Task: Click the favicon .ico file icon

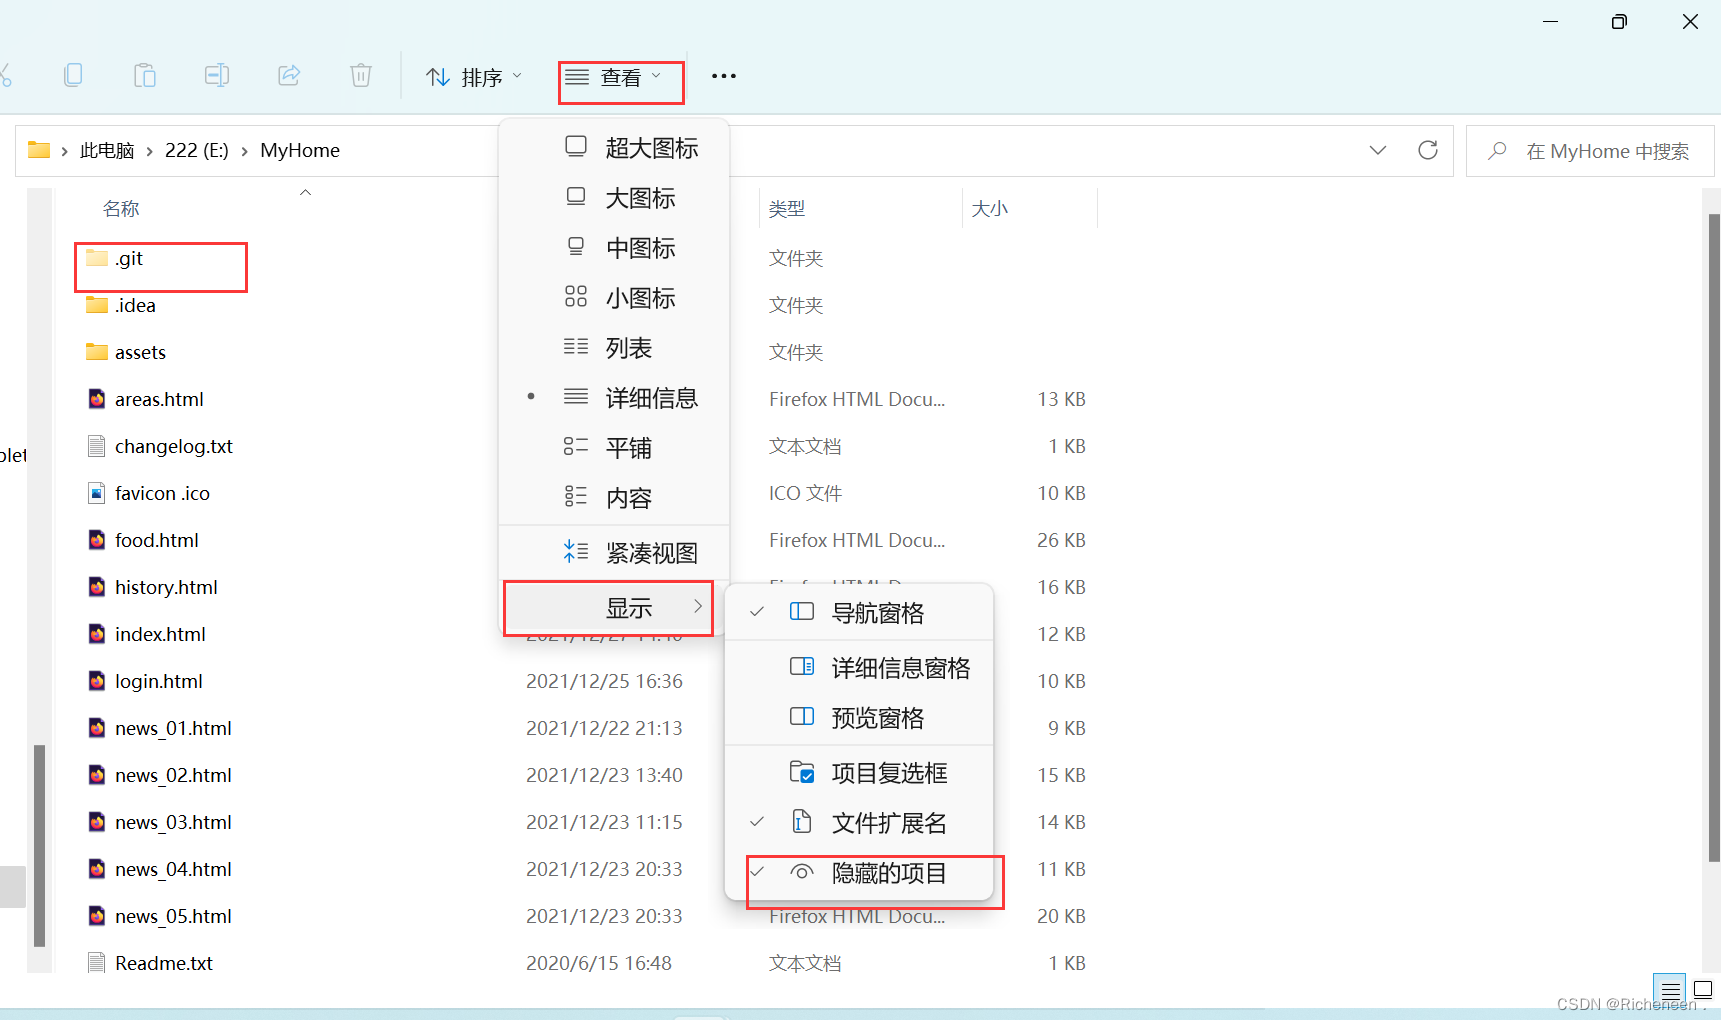Action: pos(97,493)
